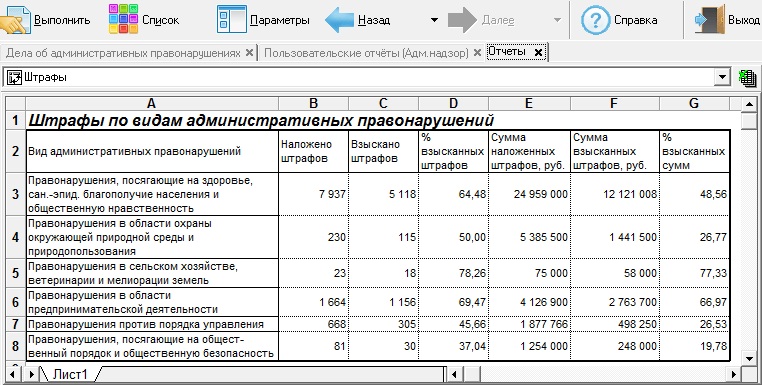
Task: Select column E header
Action: pyautogui.click(x=529, y=103)
